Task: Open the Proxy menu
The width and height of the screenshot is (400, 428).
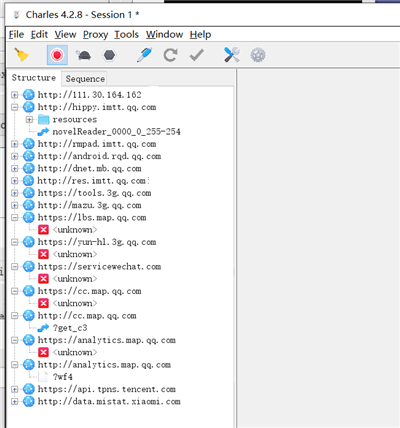Action: tap(95, 34)
